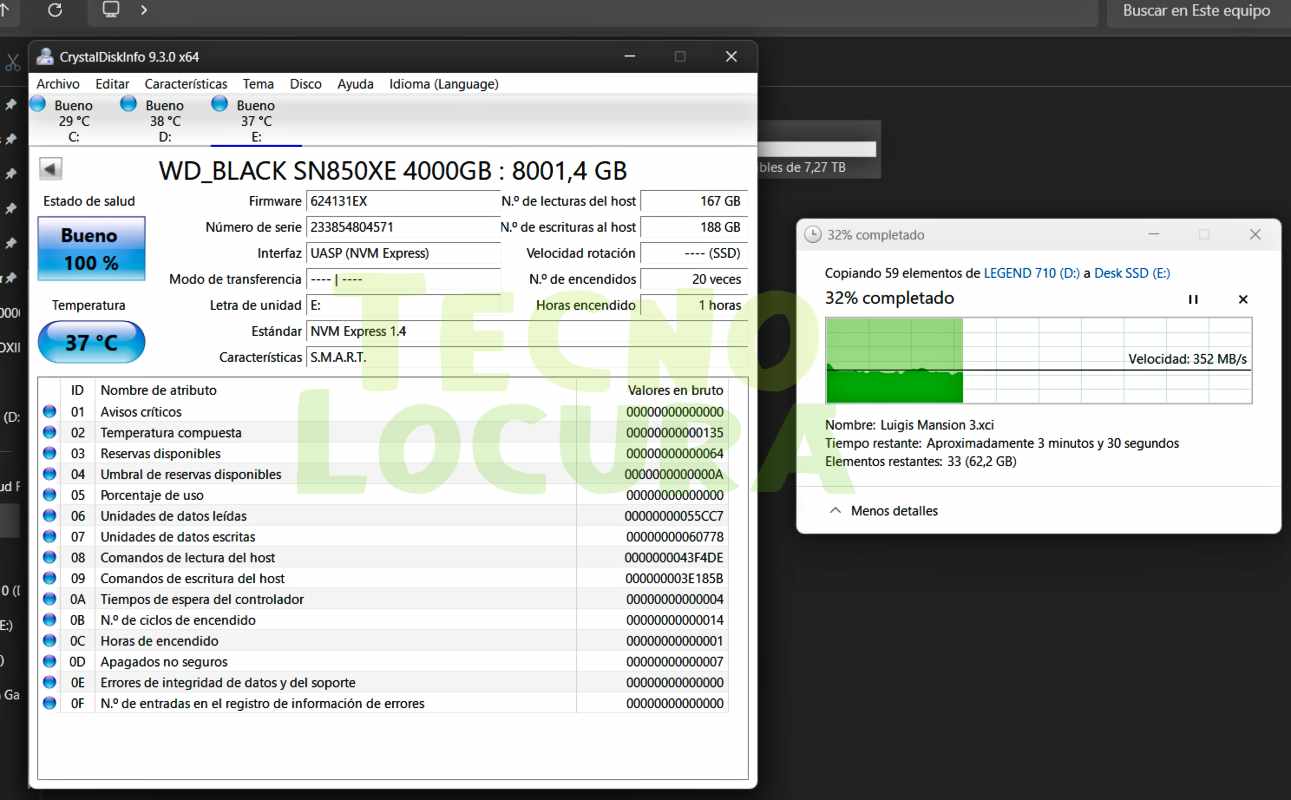Click the drive capacity bar in Explorer

(818, 149)
